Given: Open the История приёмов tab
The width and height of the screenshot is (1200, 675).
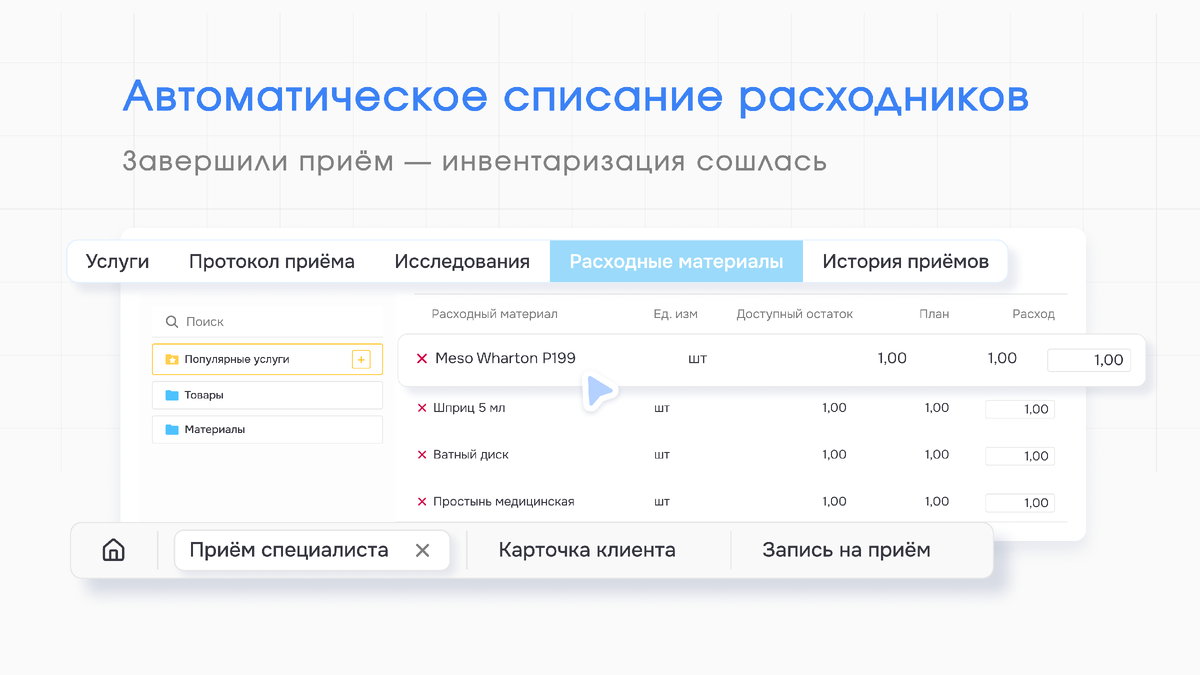Looking at the screenshot, I should tap(906, 262).
